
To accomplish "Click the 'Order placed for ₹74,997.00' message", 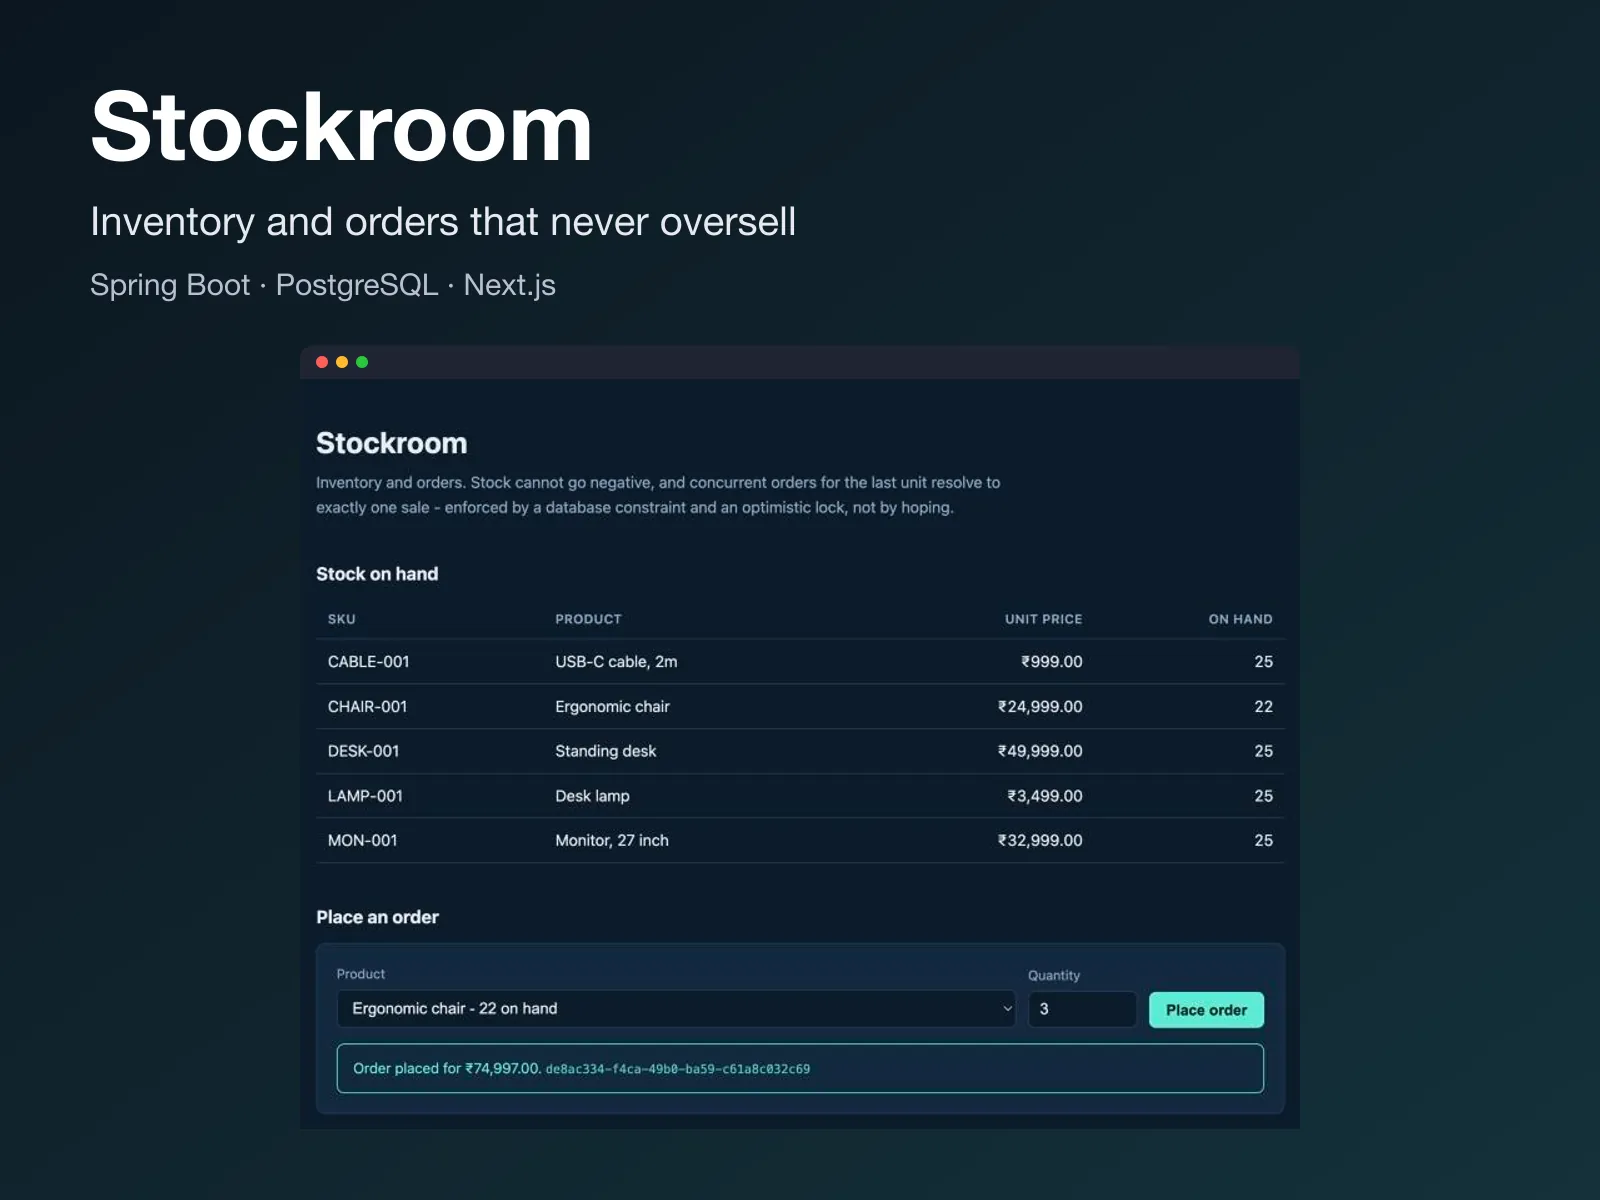I will click(447, 1068).
